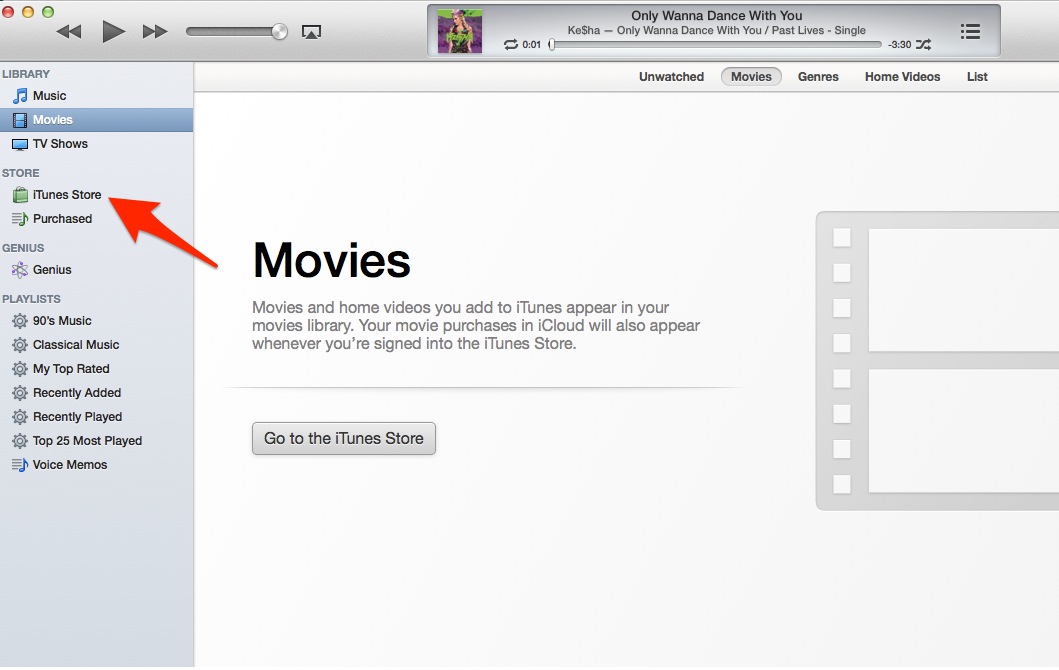The width and height of the screenshot is (1059, 670).
Task: Click the My Top Rated gear icon
Action: click(x=20, y=369)
